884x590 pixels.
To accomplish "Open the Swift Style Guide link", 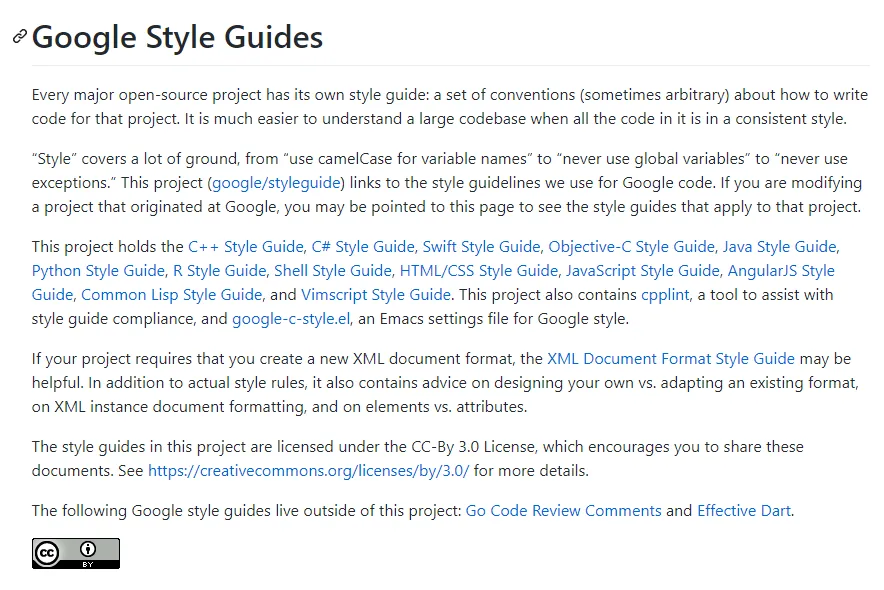I will pyautogui.click(x=481, y=246).
